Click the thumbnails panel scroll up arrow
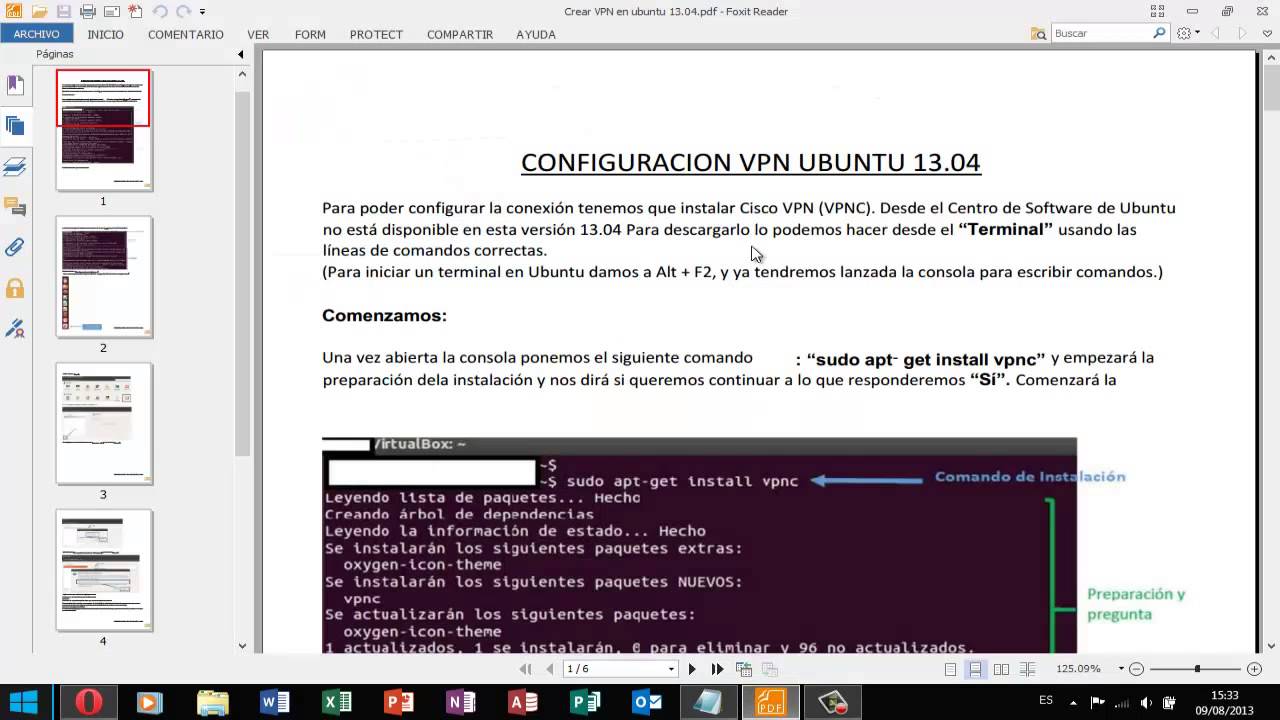The height and width of the screenshot is (720, 1280). 242,75
